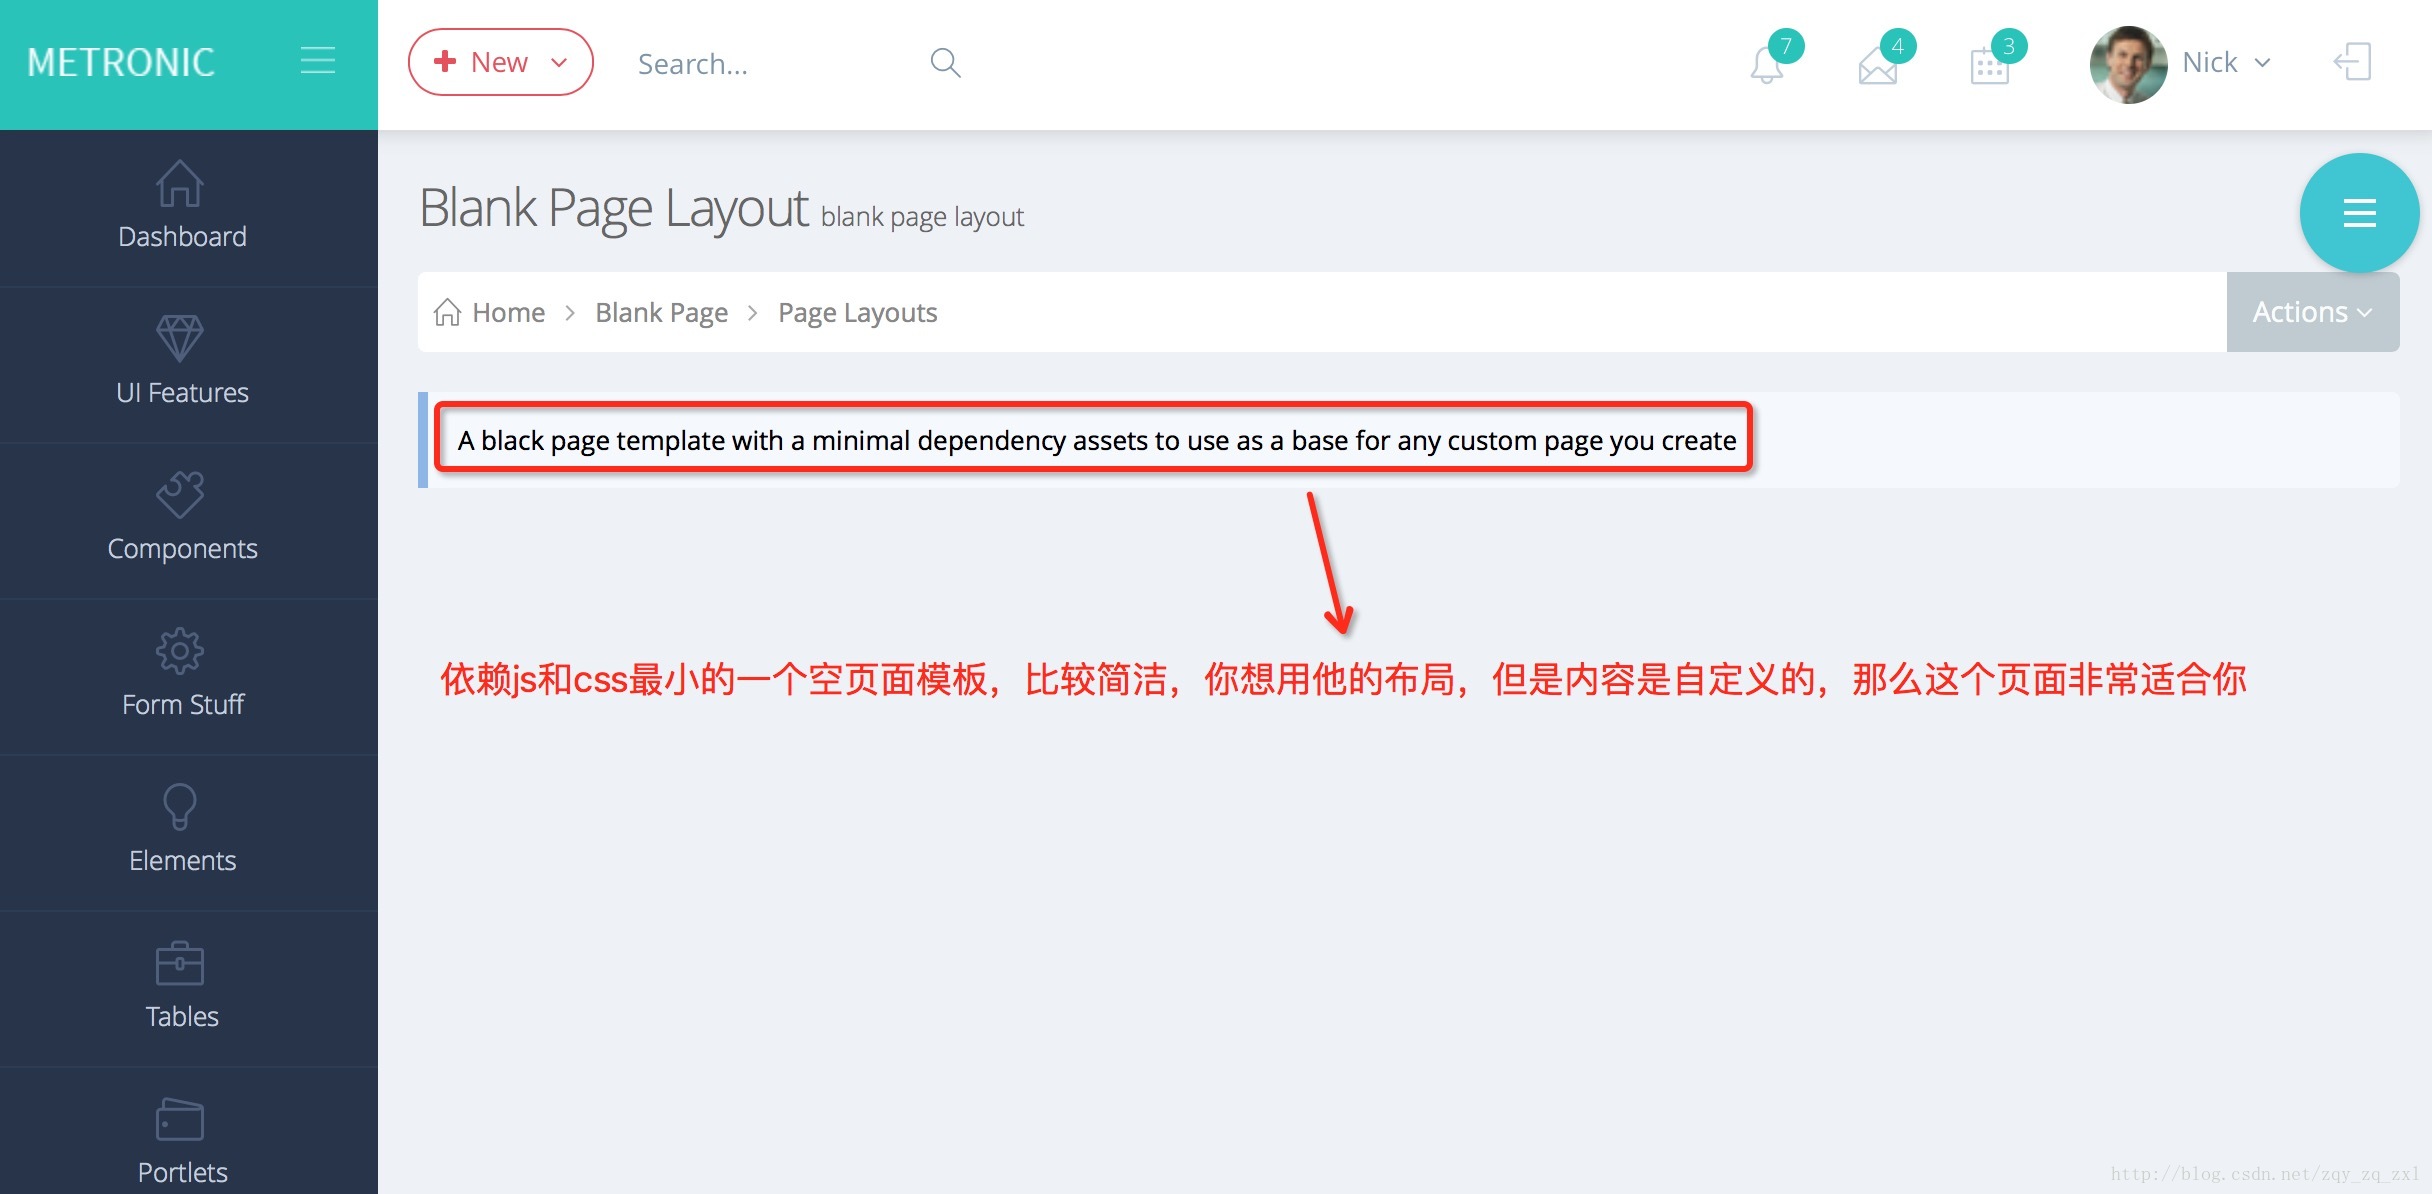Open the Tables sidebar item
The image size is (2432, 1194).
[x=182, y=986]
